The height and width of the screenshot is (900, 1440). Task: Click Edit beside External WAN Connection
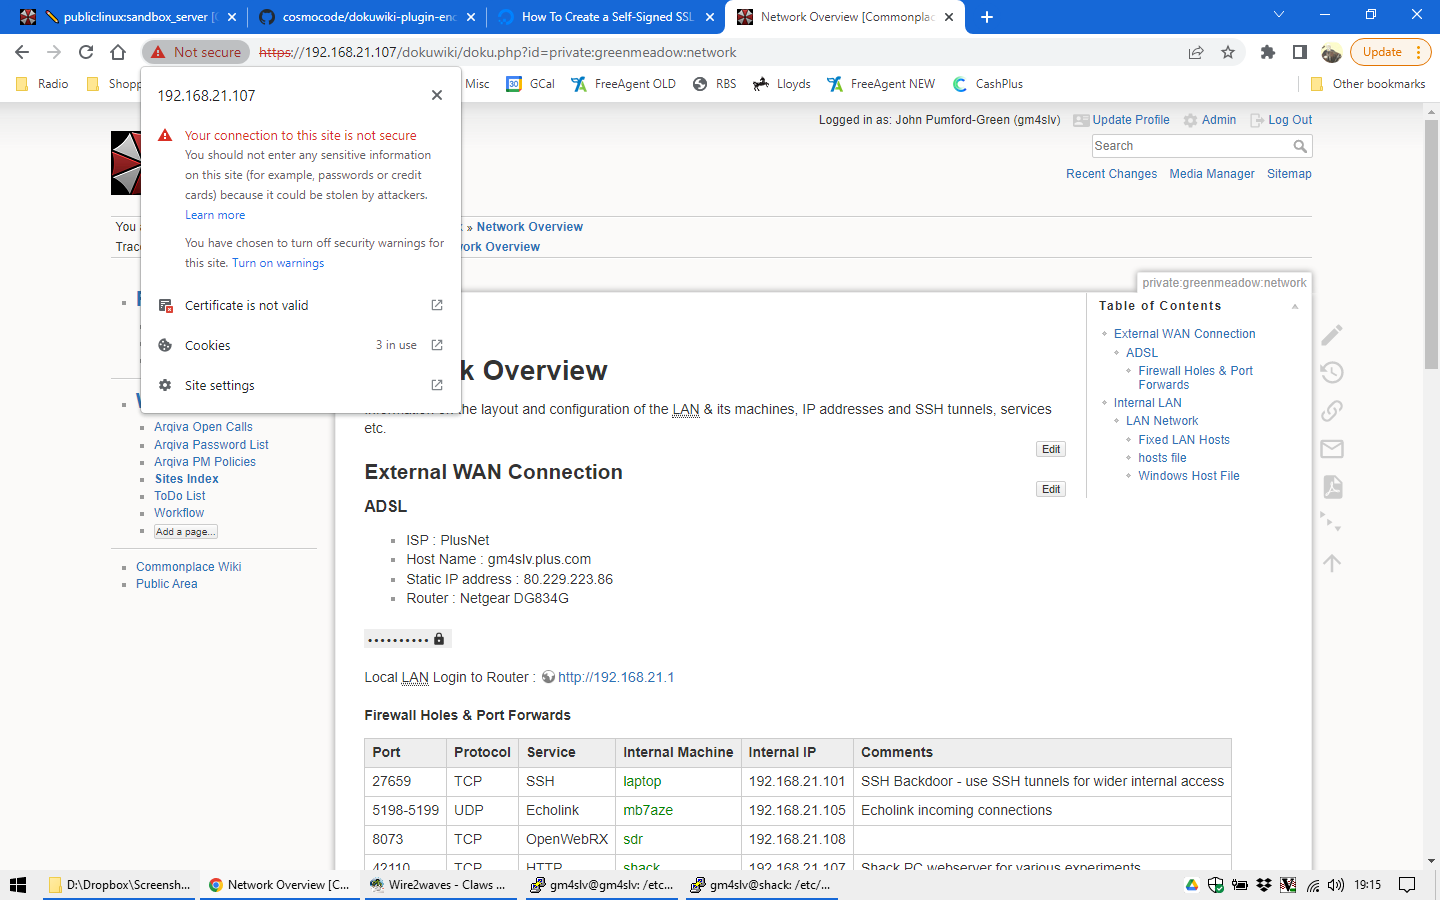tap(1050, 489)
